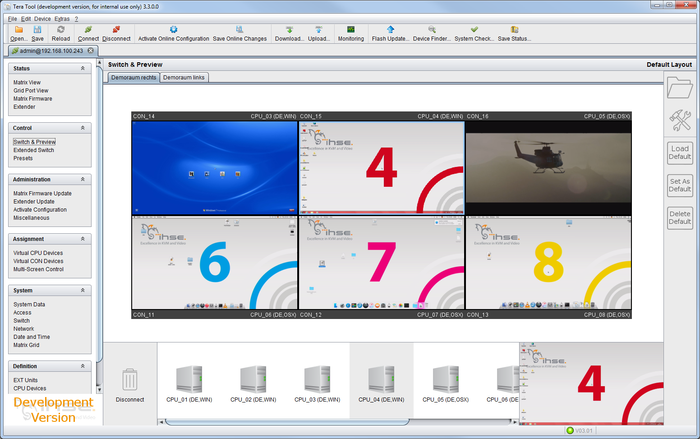Select the CPU_01 (DE,WIN) server icon
Viewport: 700px width, 439px height.
point(189,379)
